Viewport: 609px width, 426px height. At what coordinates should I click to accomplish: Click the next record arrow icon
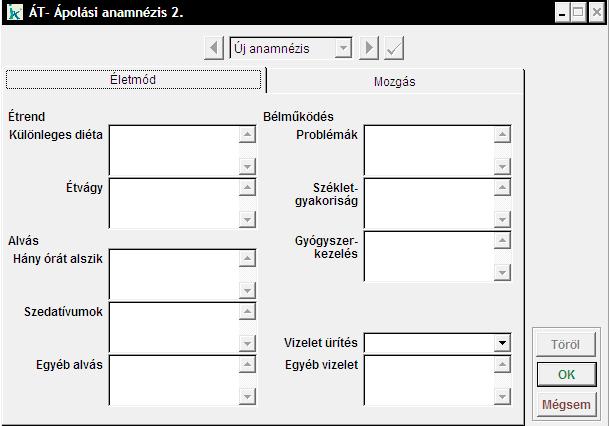click(370, 48)
